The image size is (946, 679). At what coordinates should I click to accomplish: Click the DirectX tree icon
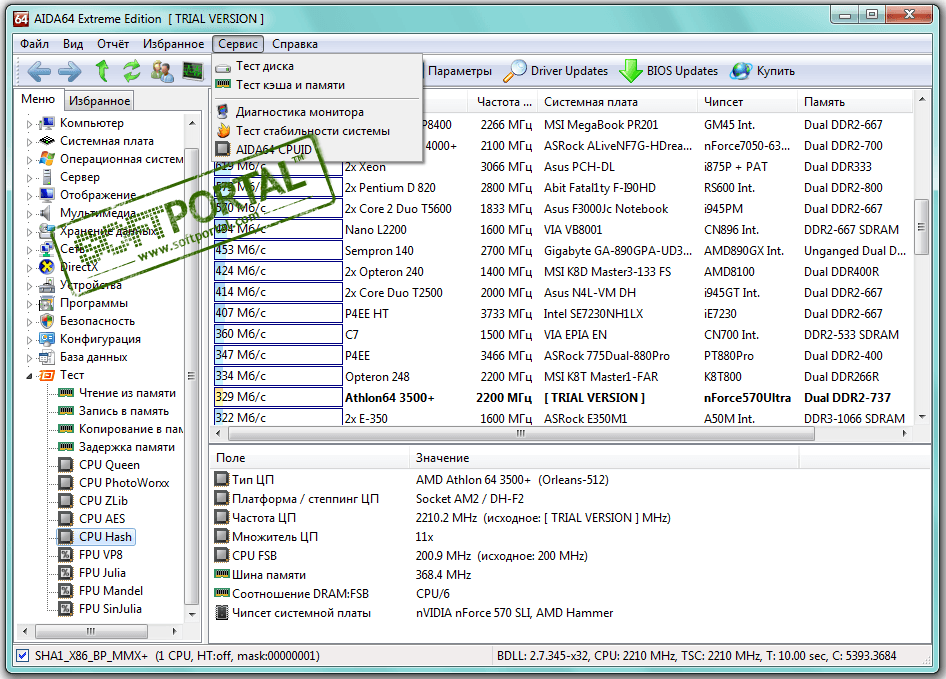click(47, 267)
